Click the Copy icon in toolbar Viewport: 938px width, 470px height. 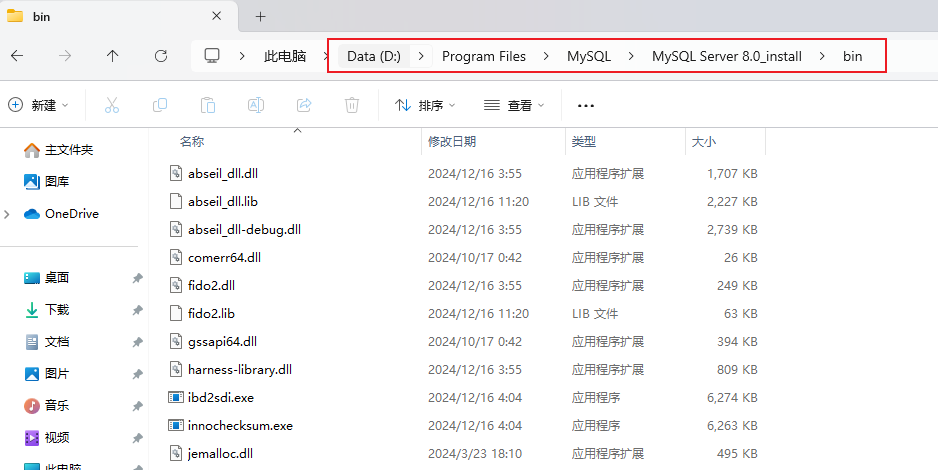coord(160,105)
